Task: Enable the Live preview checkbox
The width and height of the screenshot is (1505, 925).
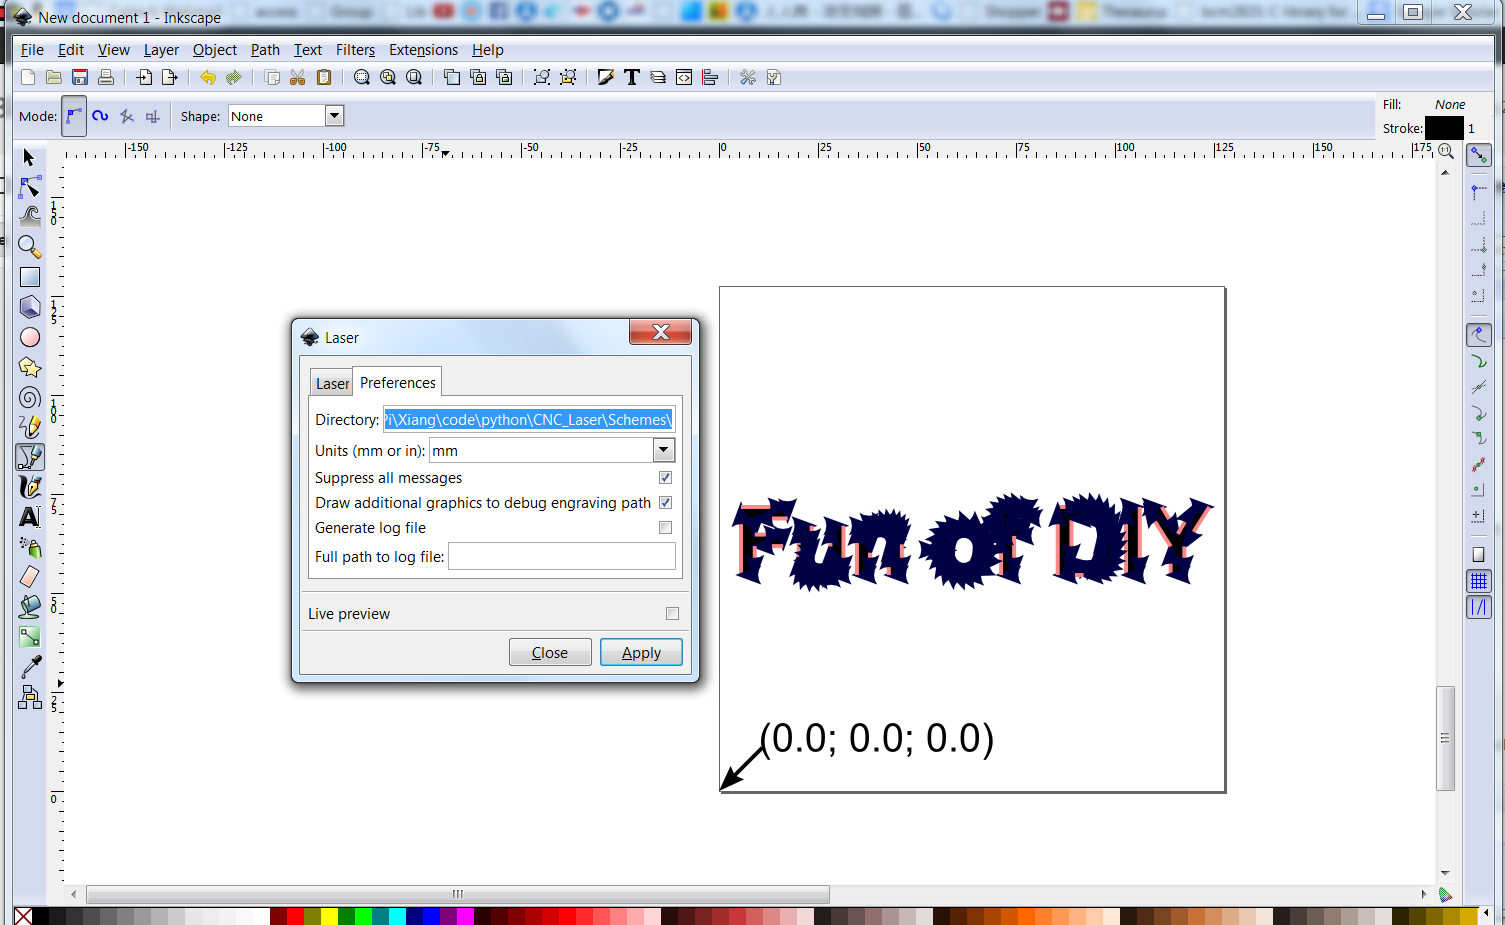Action: pyautogui.click(x=672, y=614)
